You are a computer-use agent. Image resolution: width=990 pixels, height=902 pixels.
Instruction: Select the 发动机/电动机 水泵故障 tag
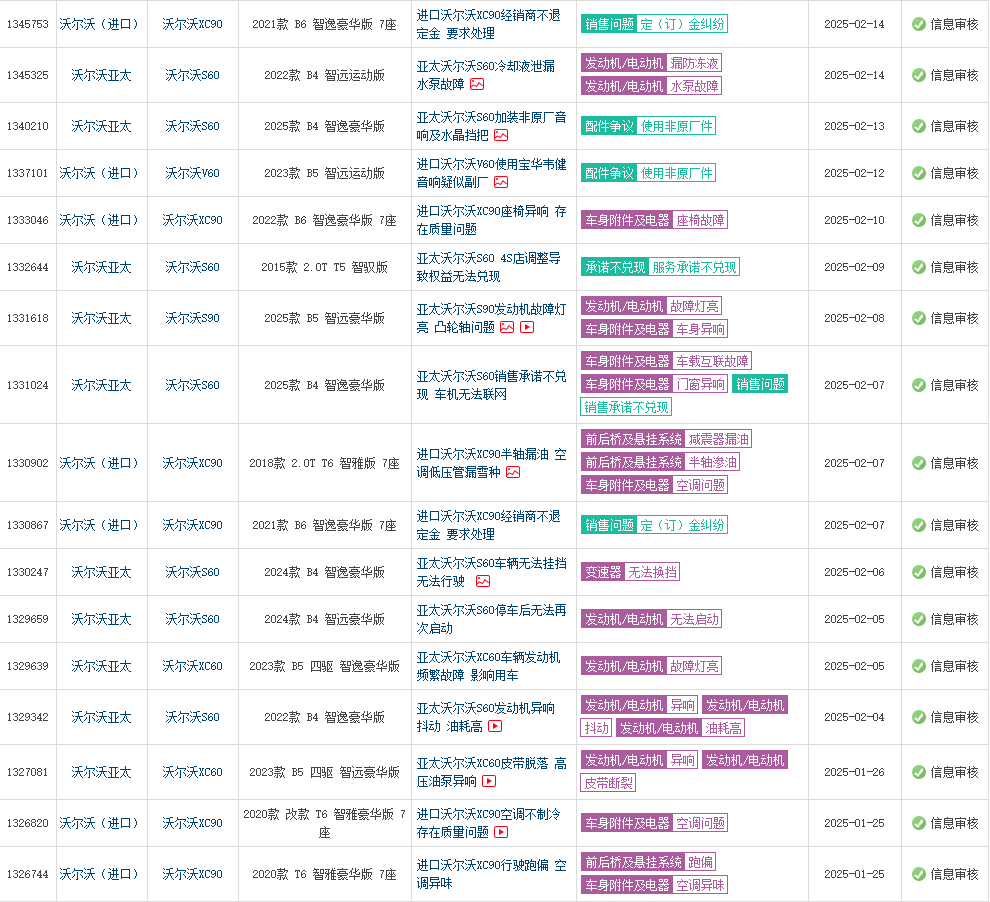coord(651,86)
